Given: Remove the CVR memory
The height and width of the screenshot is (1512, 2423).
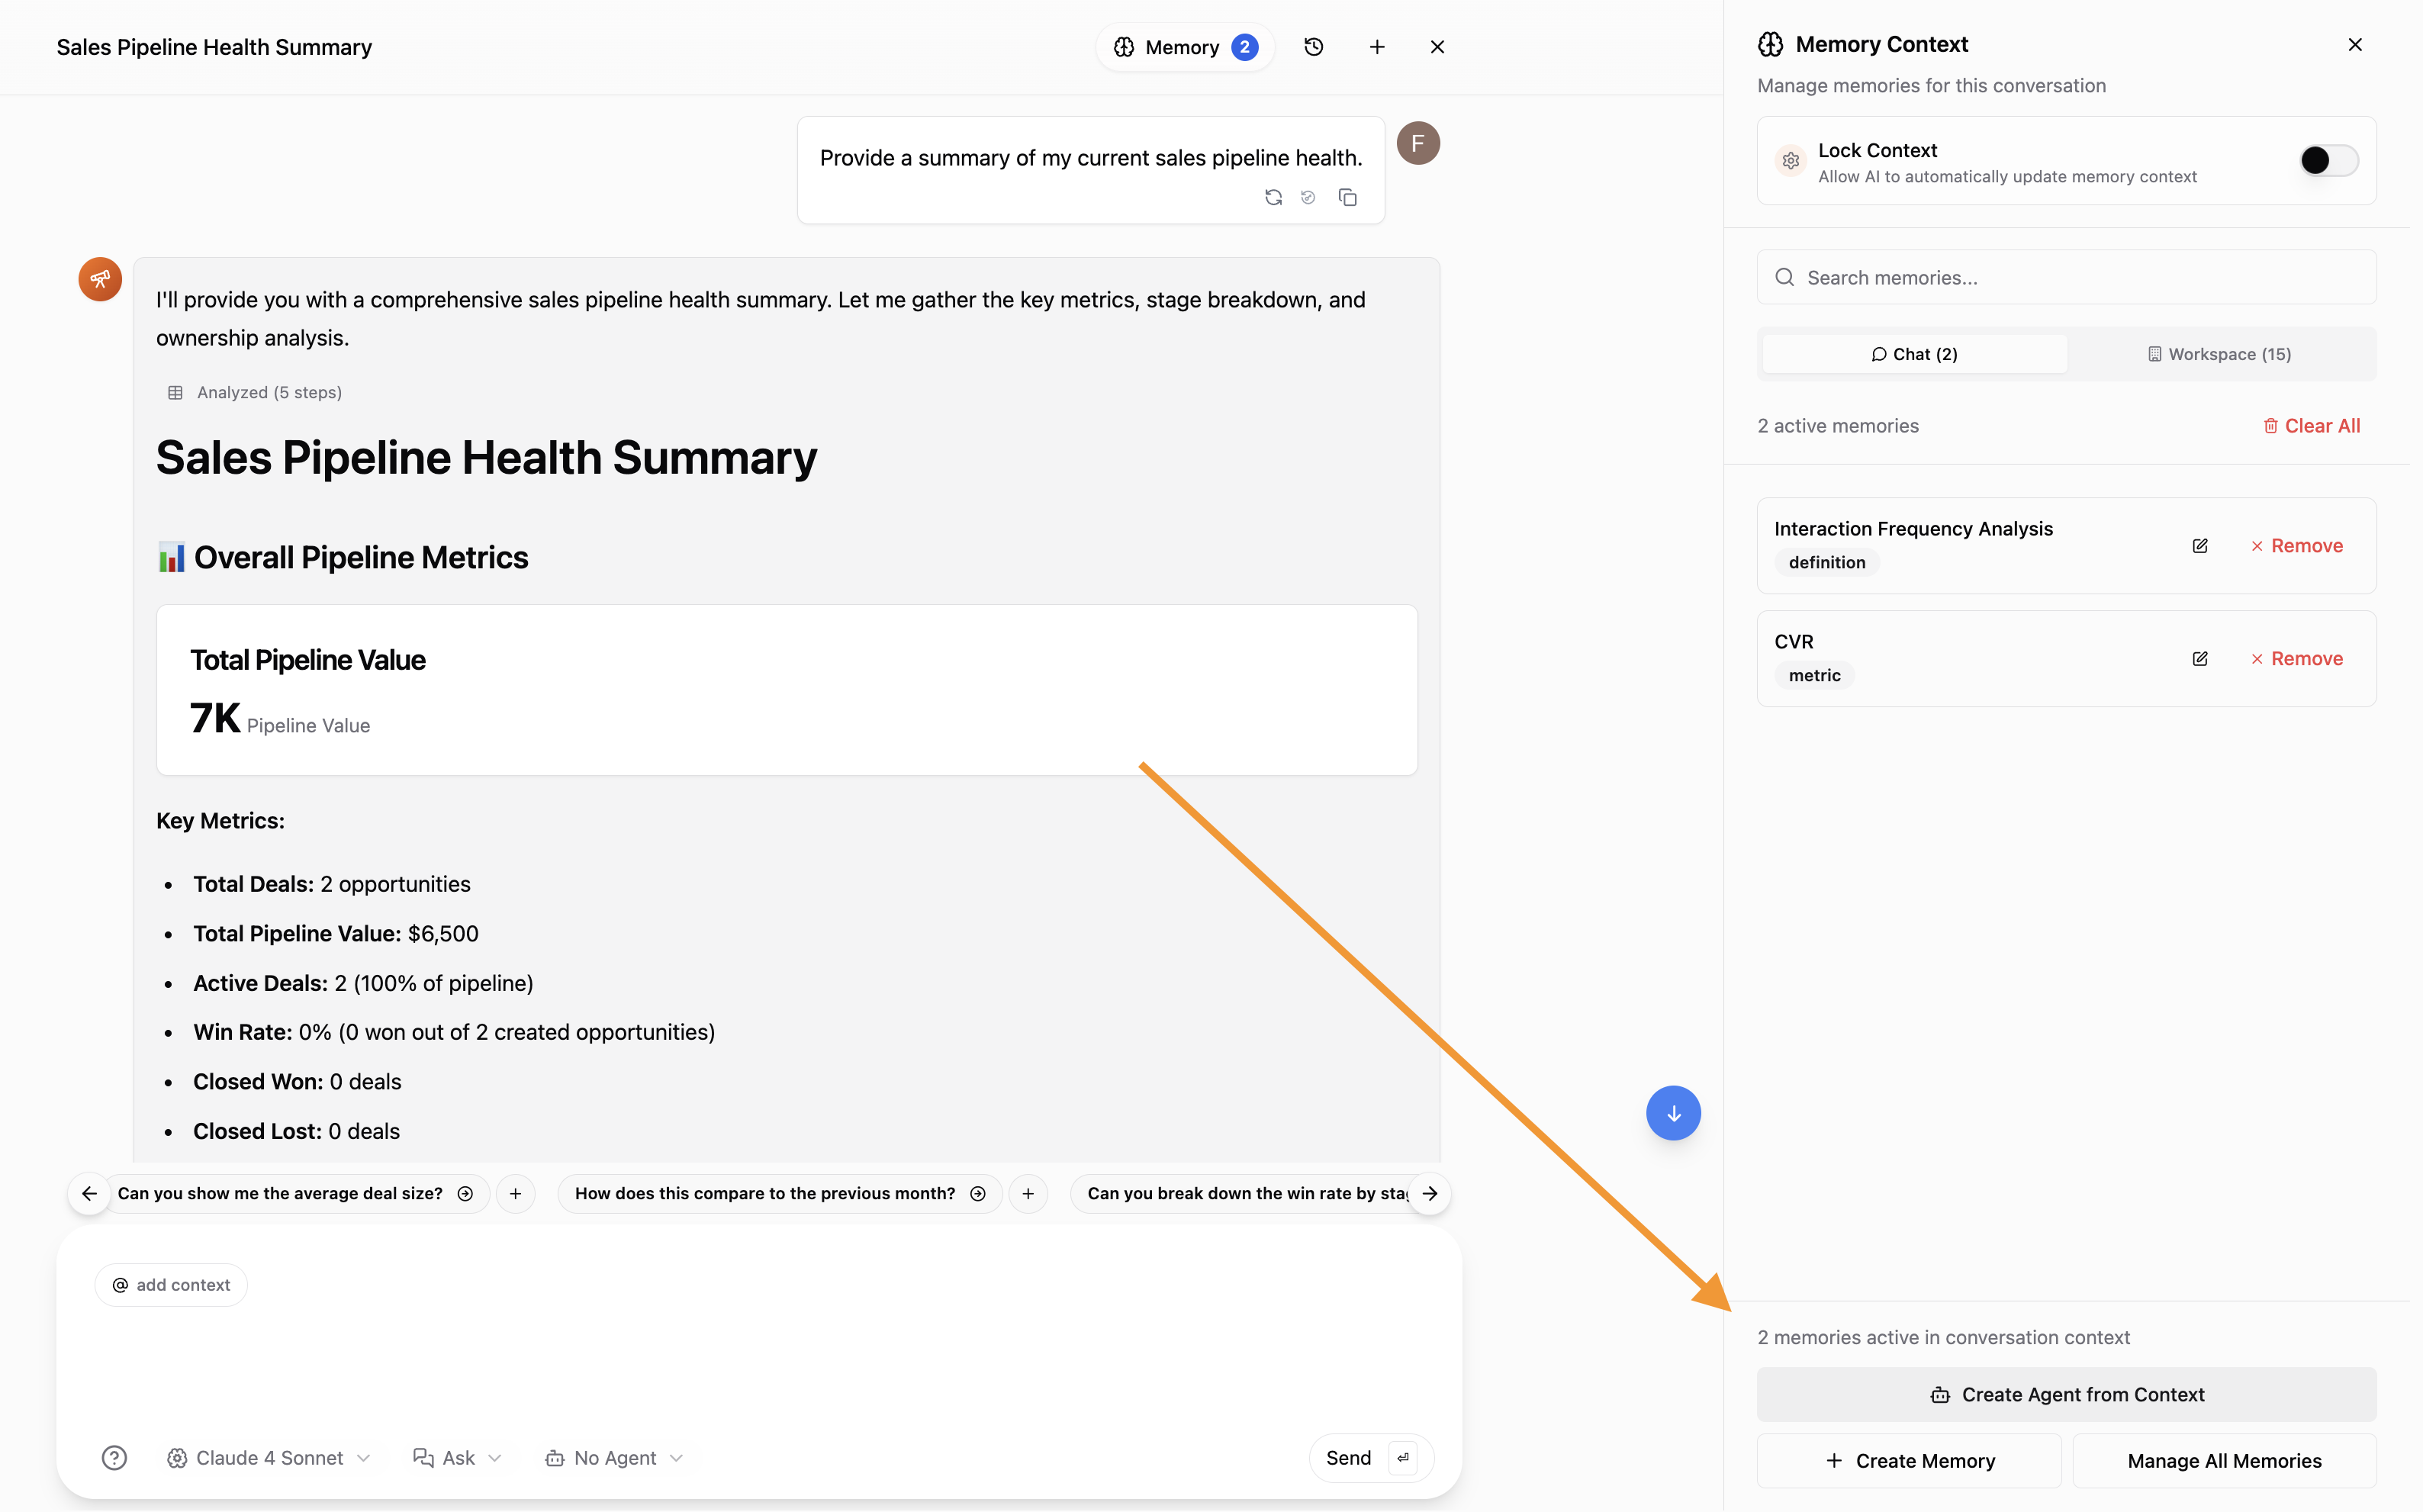Looking at the screenshot, I should pos(2296,659).
